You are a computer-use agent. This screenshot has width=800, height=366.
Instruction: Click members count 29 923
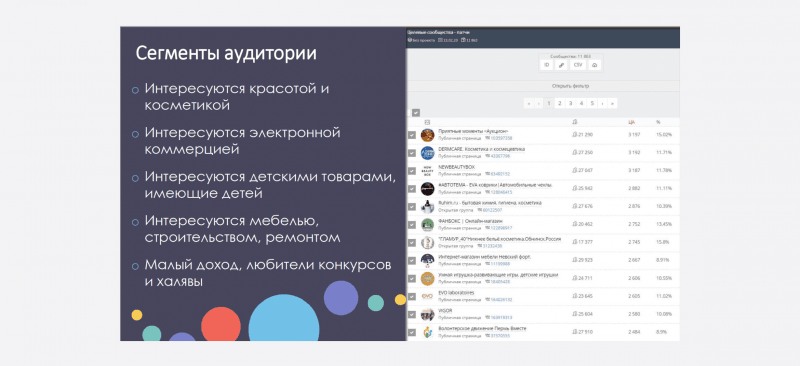click(x=582, y=260)
